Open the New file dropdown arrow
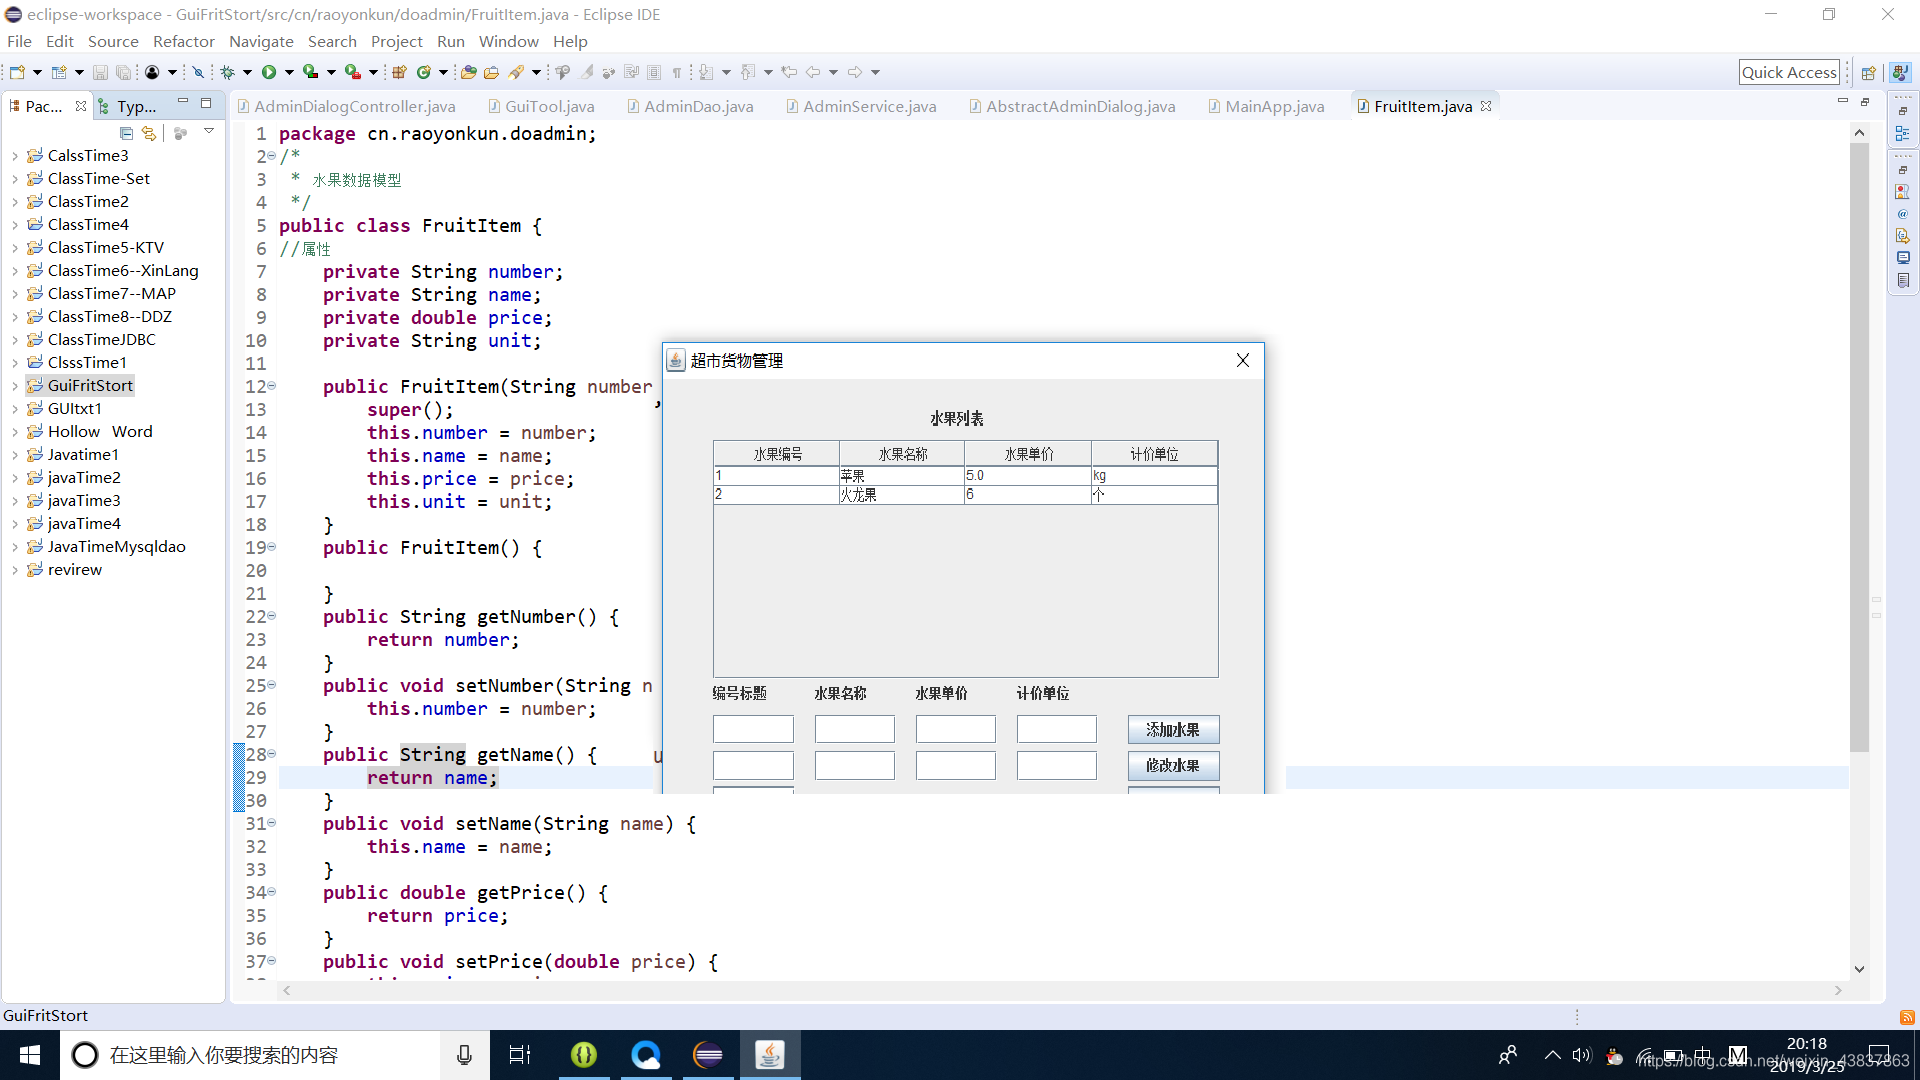1920x1080 pixels. (37, 72)
